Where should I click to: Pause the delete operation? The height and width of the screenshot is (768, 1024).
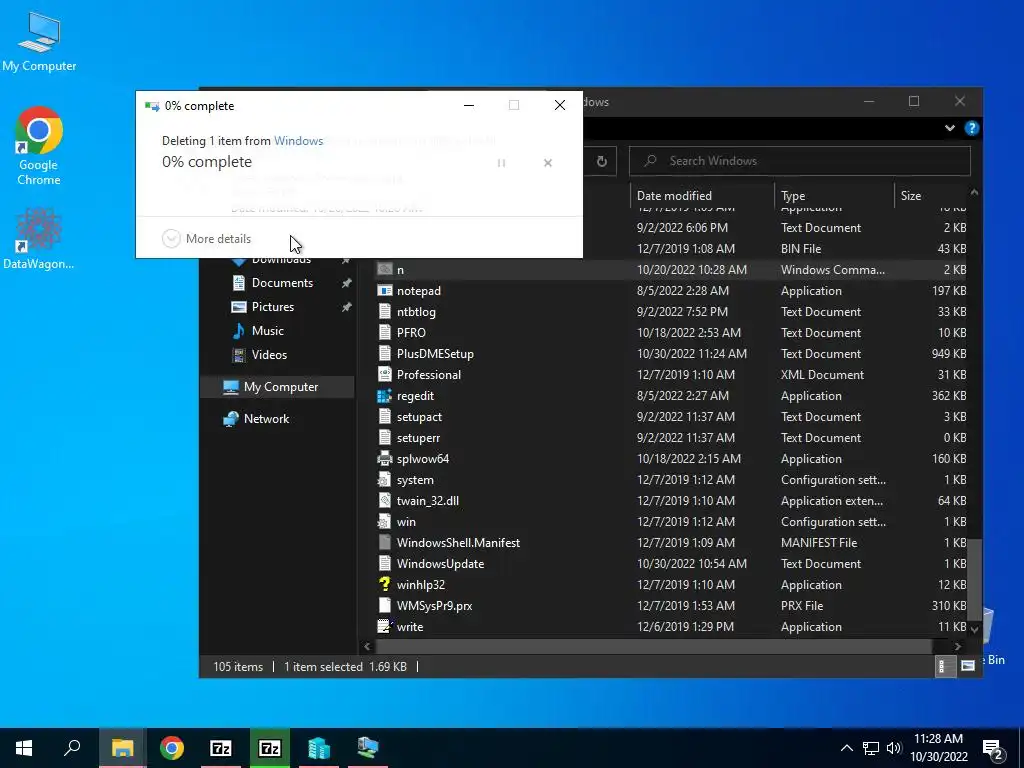pos(502,163)
